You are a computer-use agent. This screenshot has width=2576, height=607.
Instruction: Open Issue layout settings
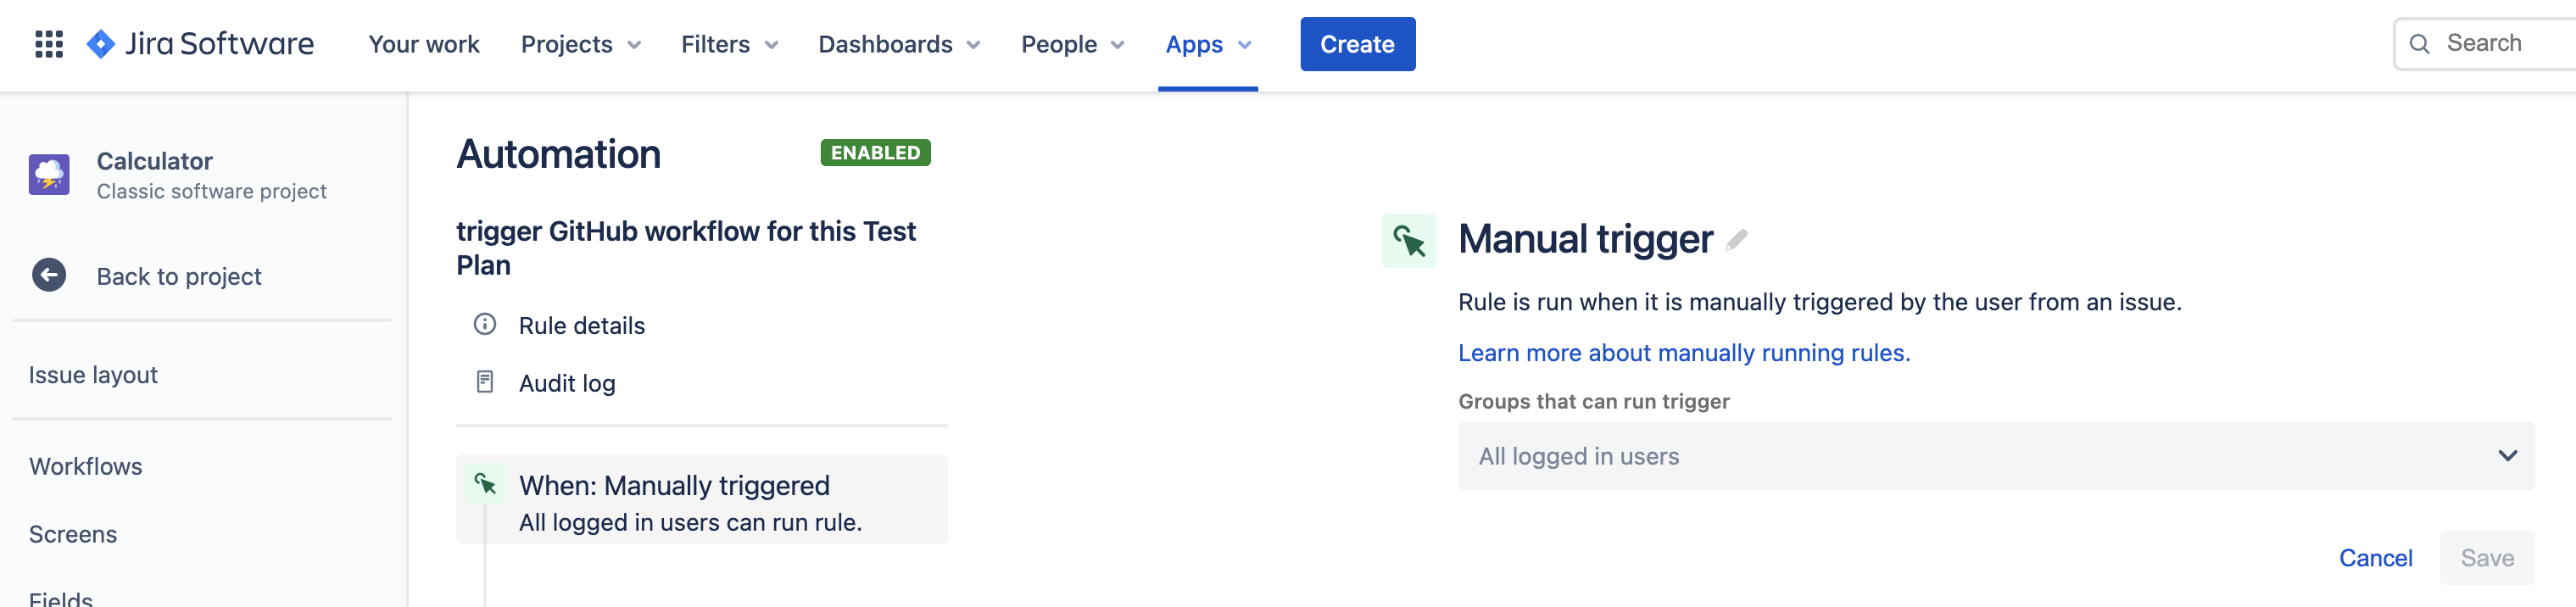[93, 375]
